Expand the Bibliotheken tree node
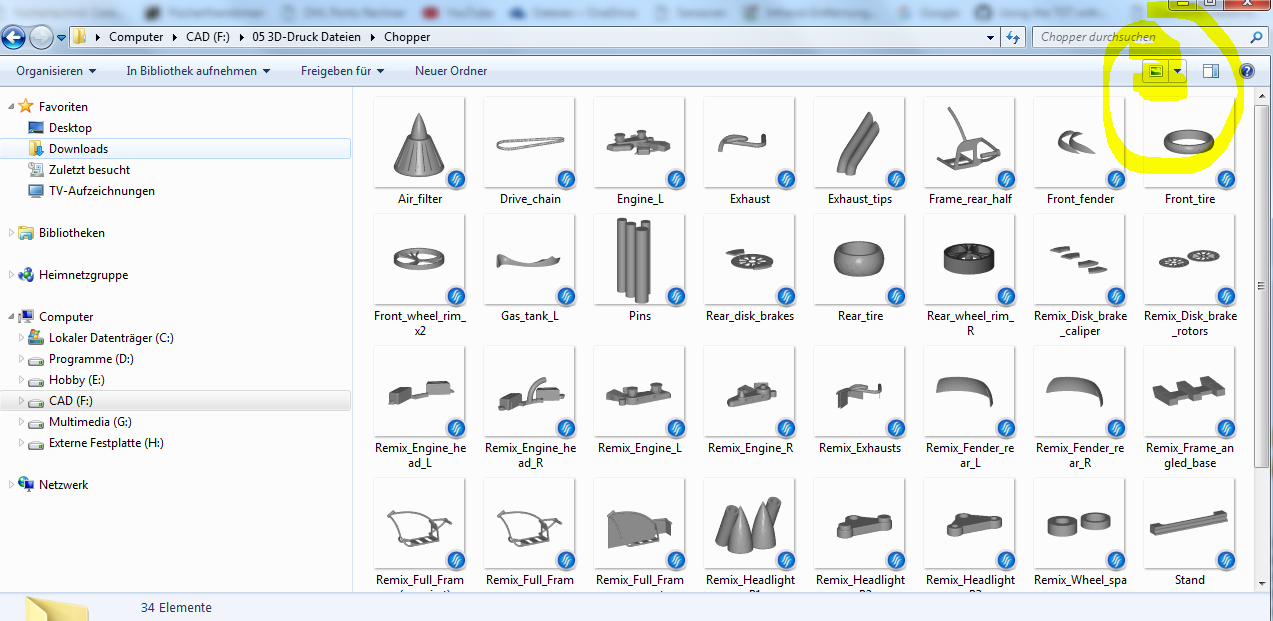1273x621 pixels. coord(12,233)
